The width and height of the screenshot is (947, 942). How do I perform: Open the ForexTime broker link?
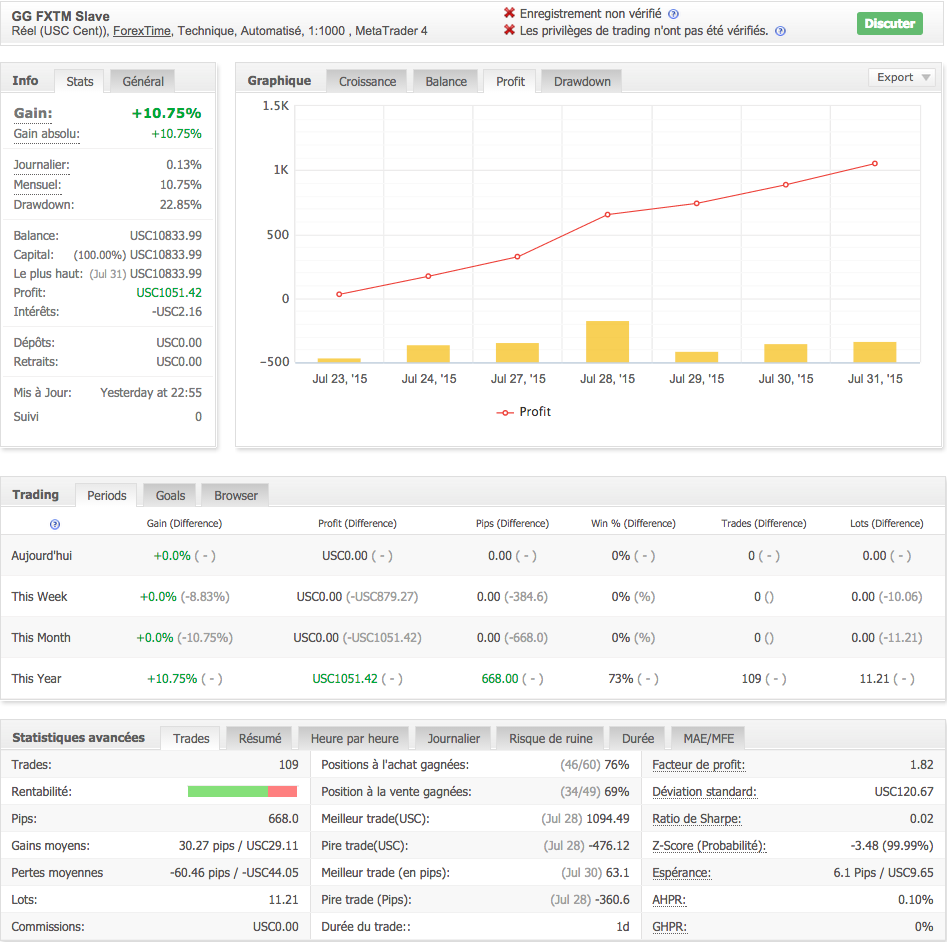coord(142,31)
